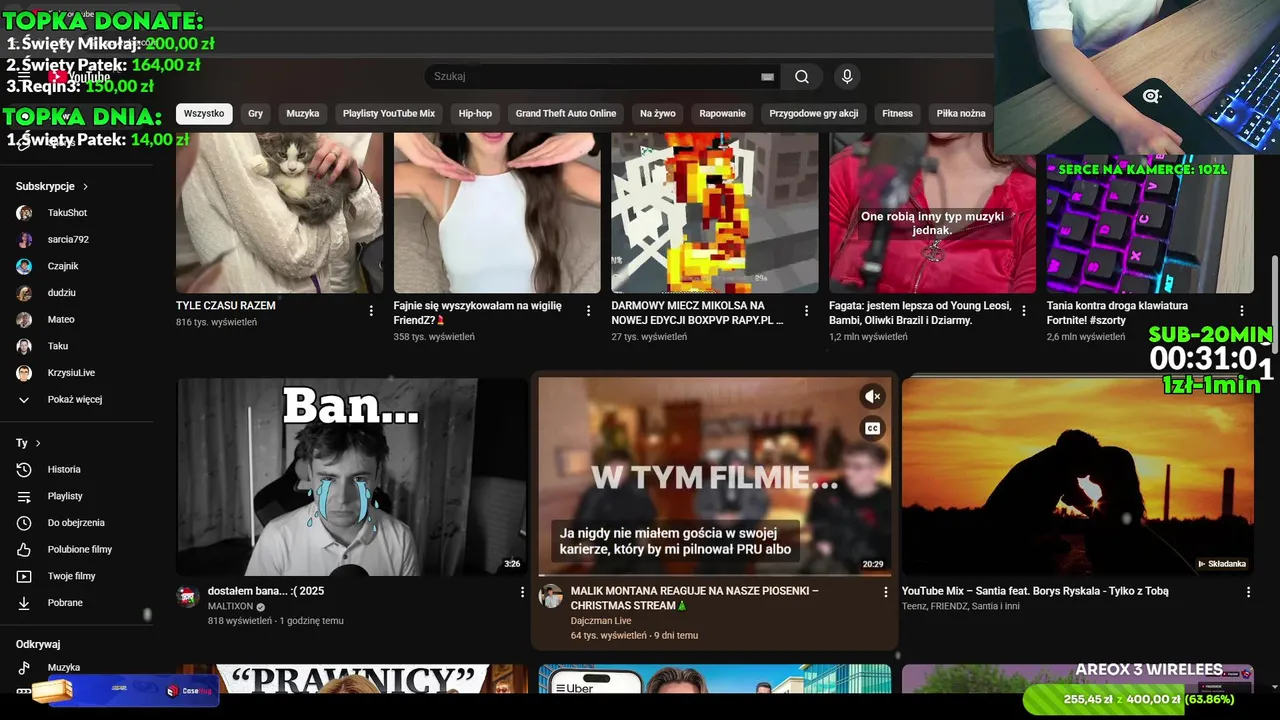Select Przygodowe gry akcji chip
1280x720 pixels.
click(814, 114)
